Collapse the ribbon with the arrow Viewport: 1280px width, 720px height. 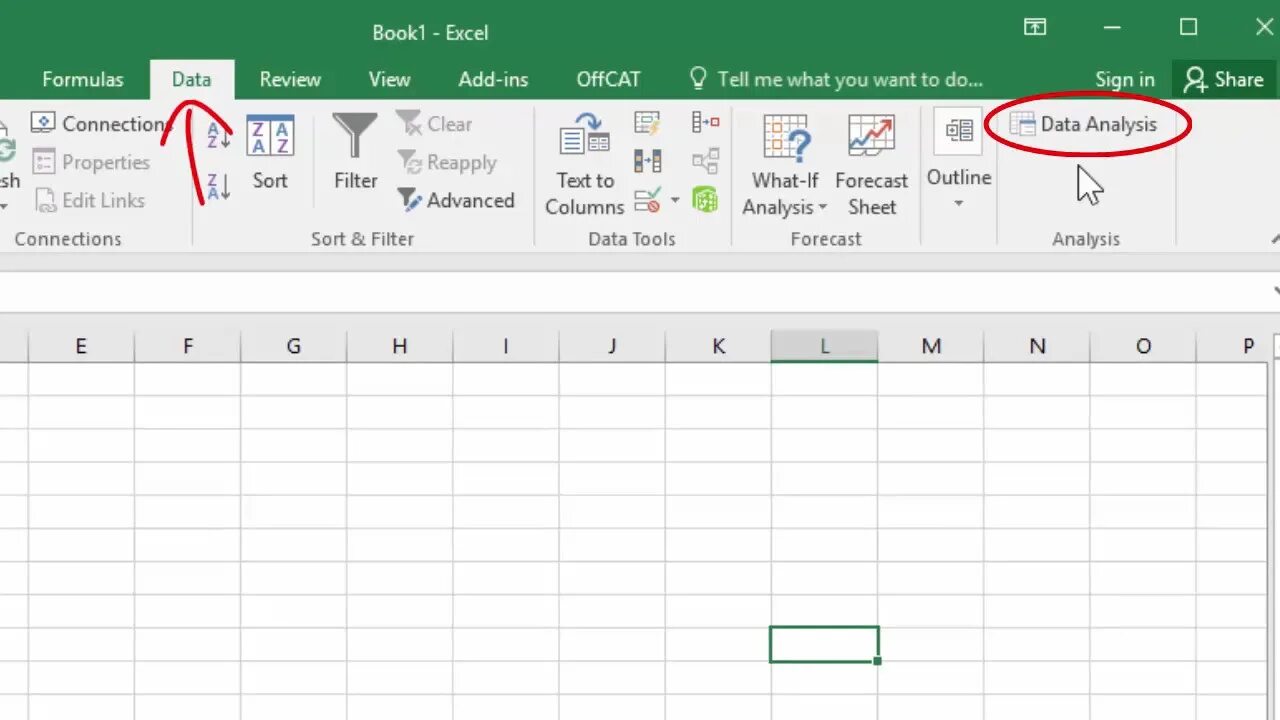tap(1275, 239)
